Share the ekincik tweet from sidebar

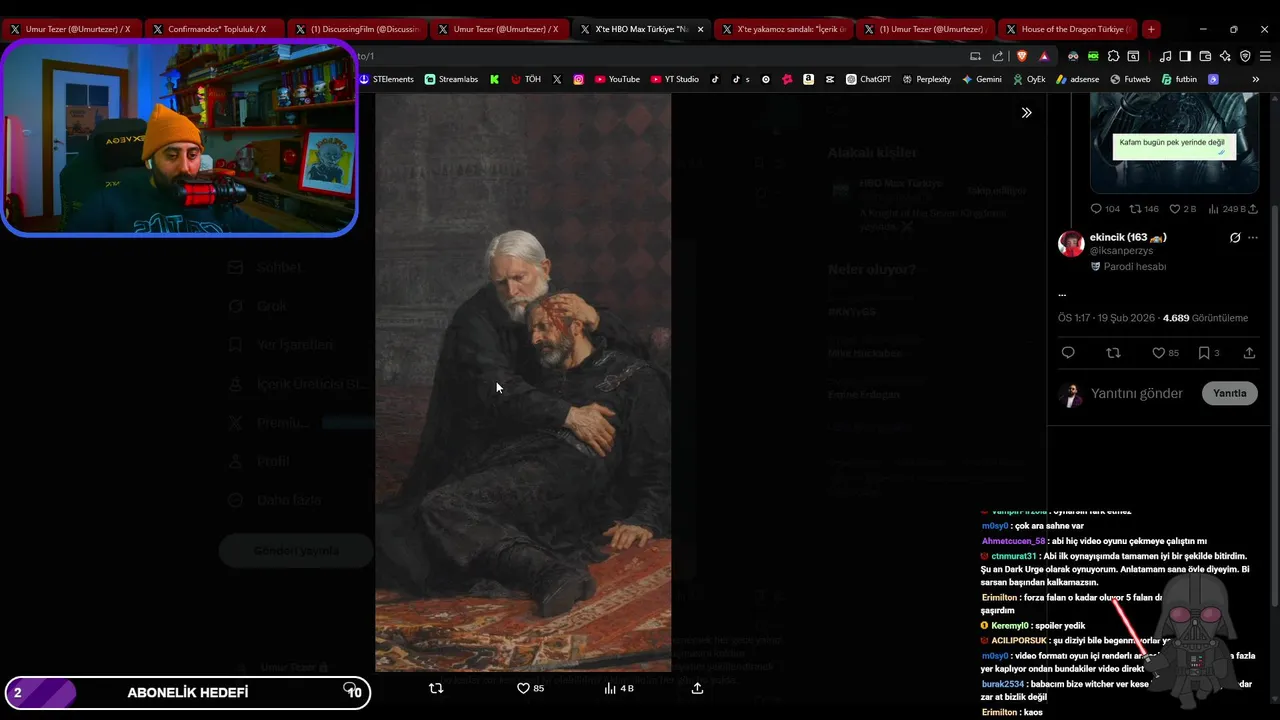(x=1249, y=353)
